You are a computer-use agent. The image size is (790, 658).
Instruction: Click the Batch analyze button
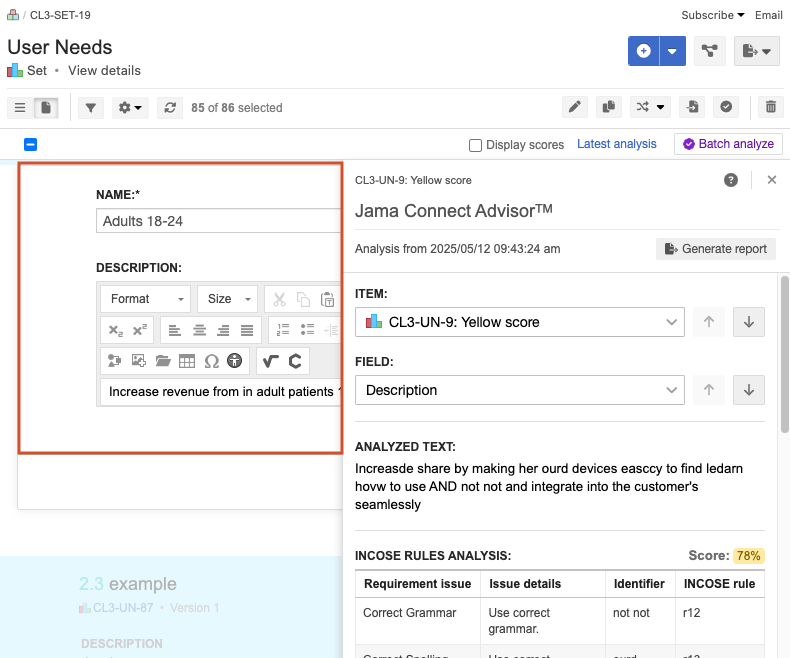click(x=728, y=144)
